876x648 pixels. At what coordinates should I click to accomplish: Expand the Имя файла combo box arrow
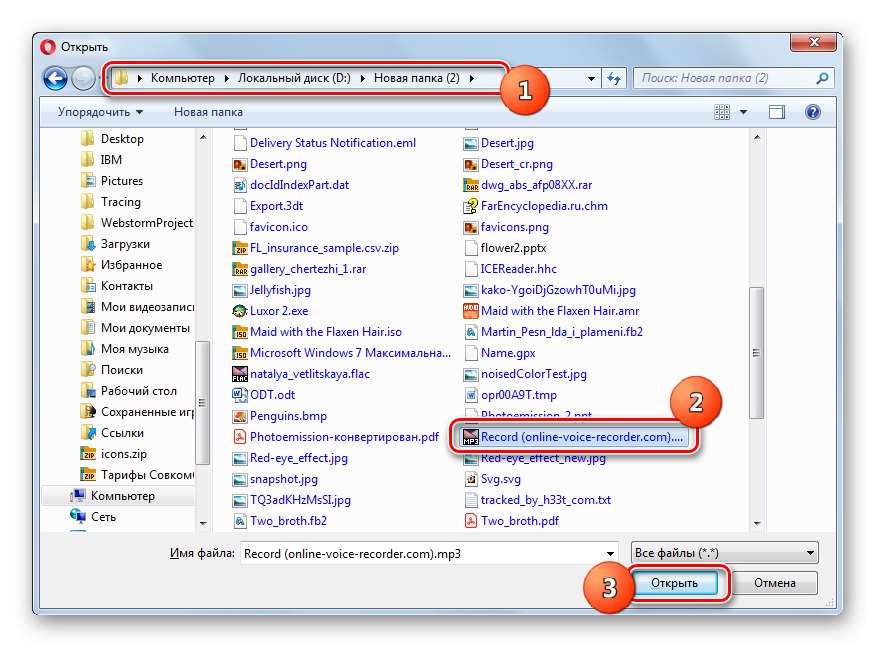pyautogui.click(x=610, y=554)
